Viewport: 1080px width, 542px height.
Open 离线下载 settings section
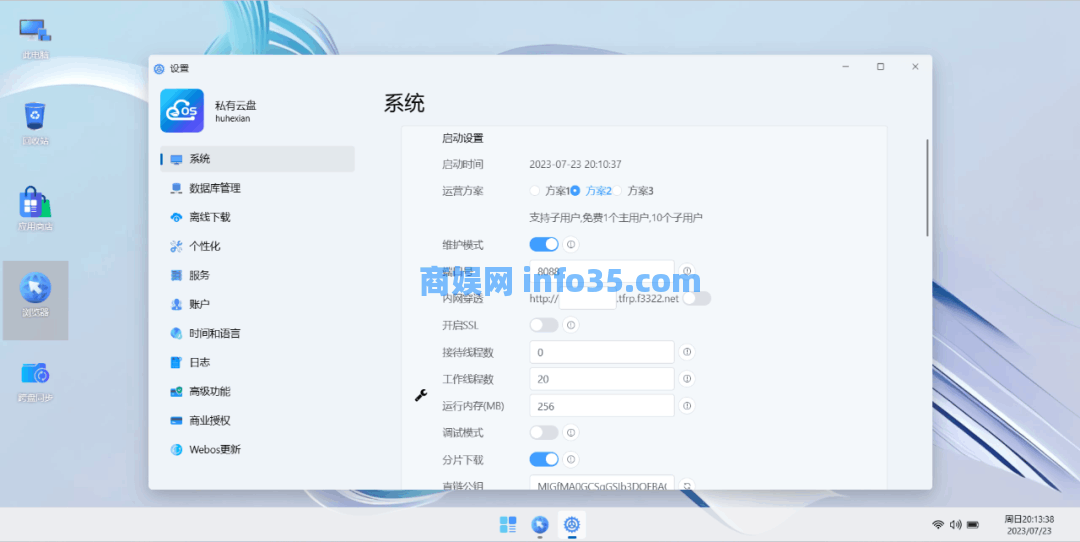pos(258,217)
